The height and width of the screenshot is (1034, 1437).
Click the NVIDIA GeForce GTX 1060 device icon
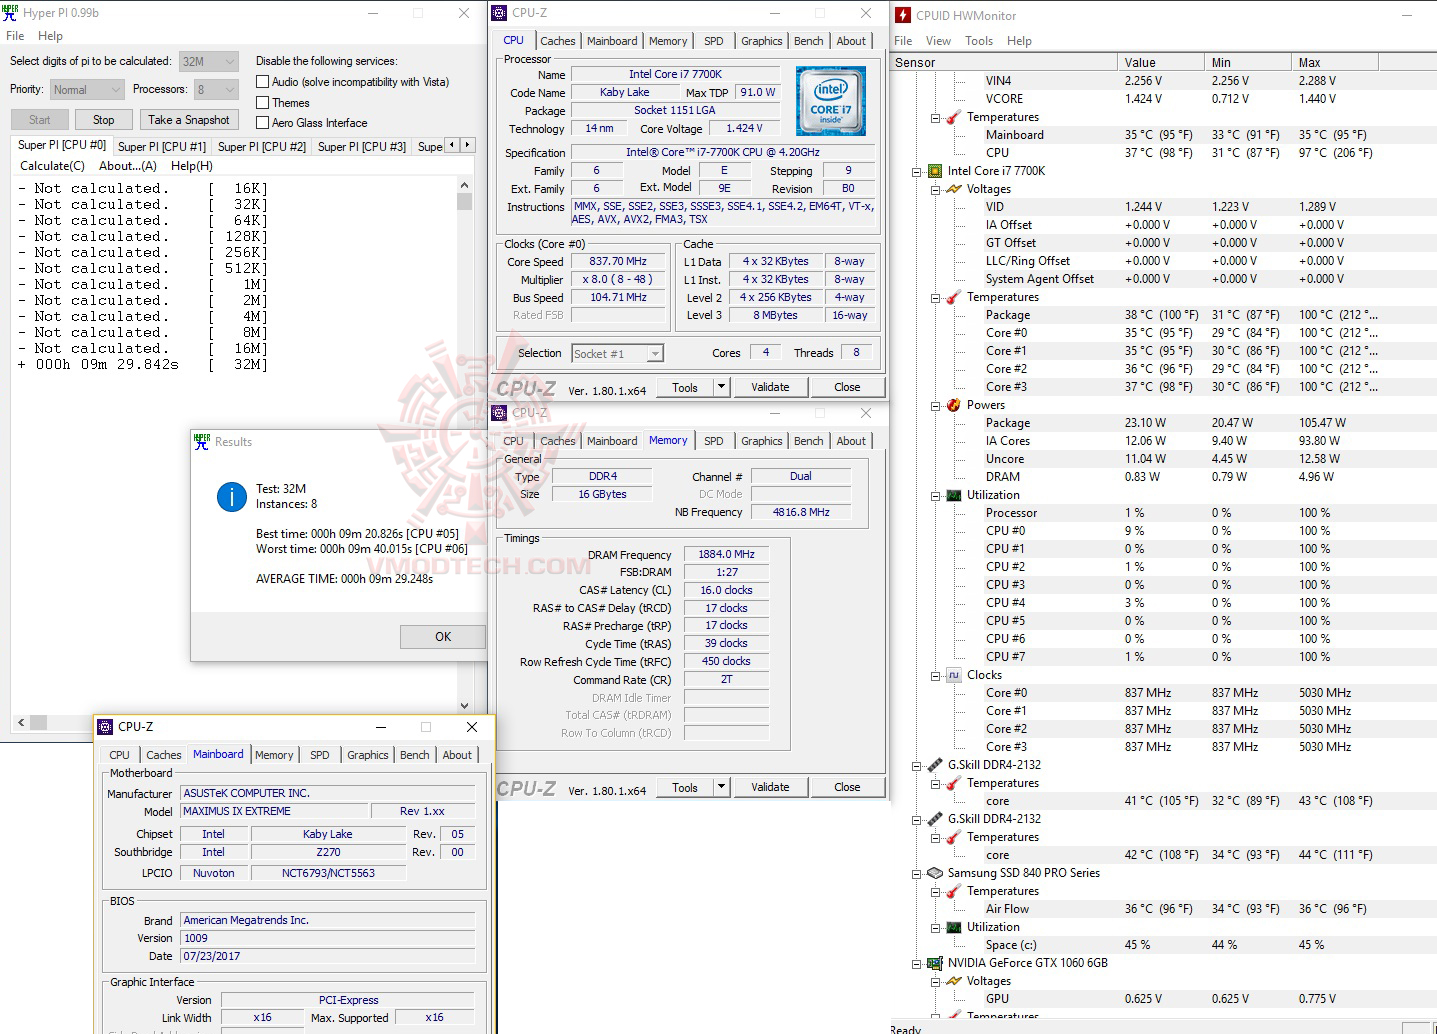pyautogui.click(x=933, y=963)
